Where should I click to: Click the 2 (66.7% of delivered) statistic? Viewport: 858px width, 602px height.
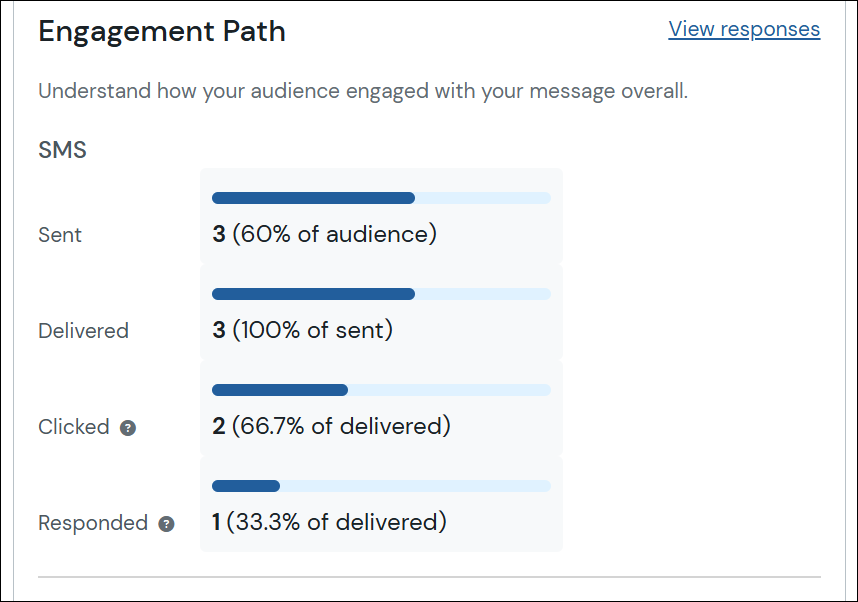pyautogui.click(x=330, y=426)
